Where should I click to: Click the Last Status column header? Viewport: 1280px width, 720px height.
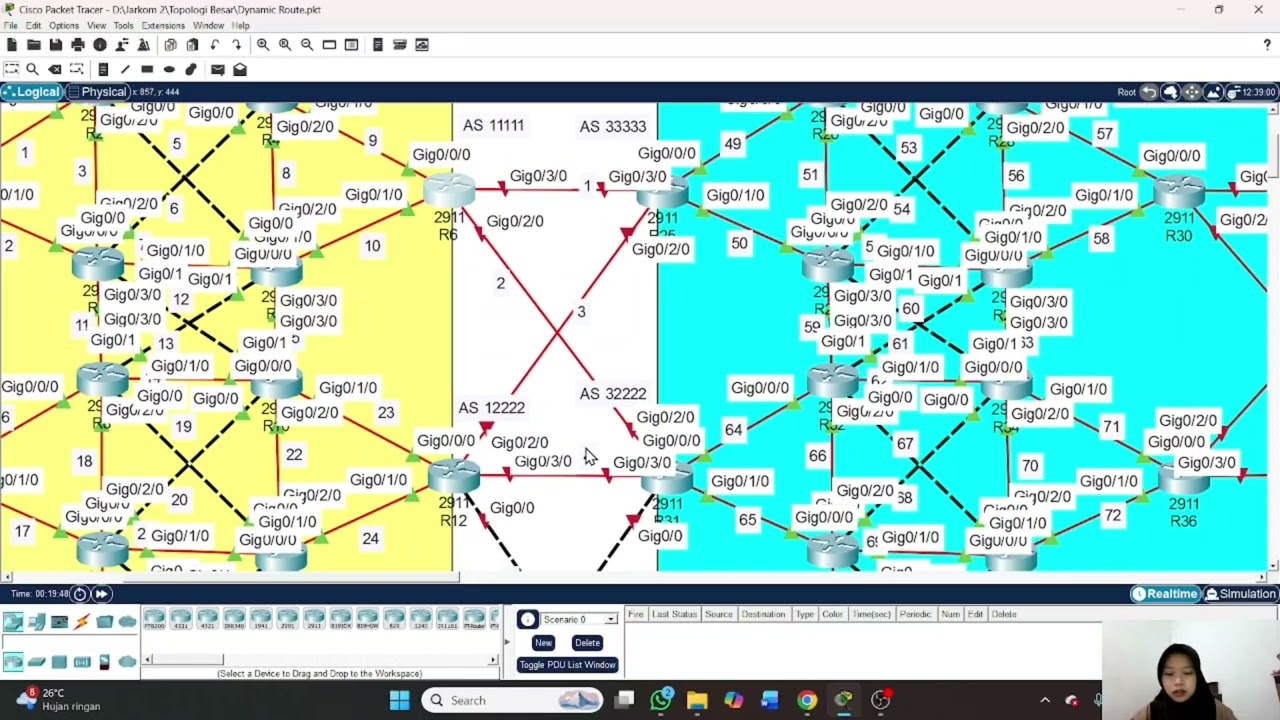[674, 614]
